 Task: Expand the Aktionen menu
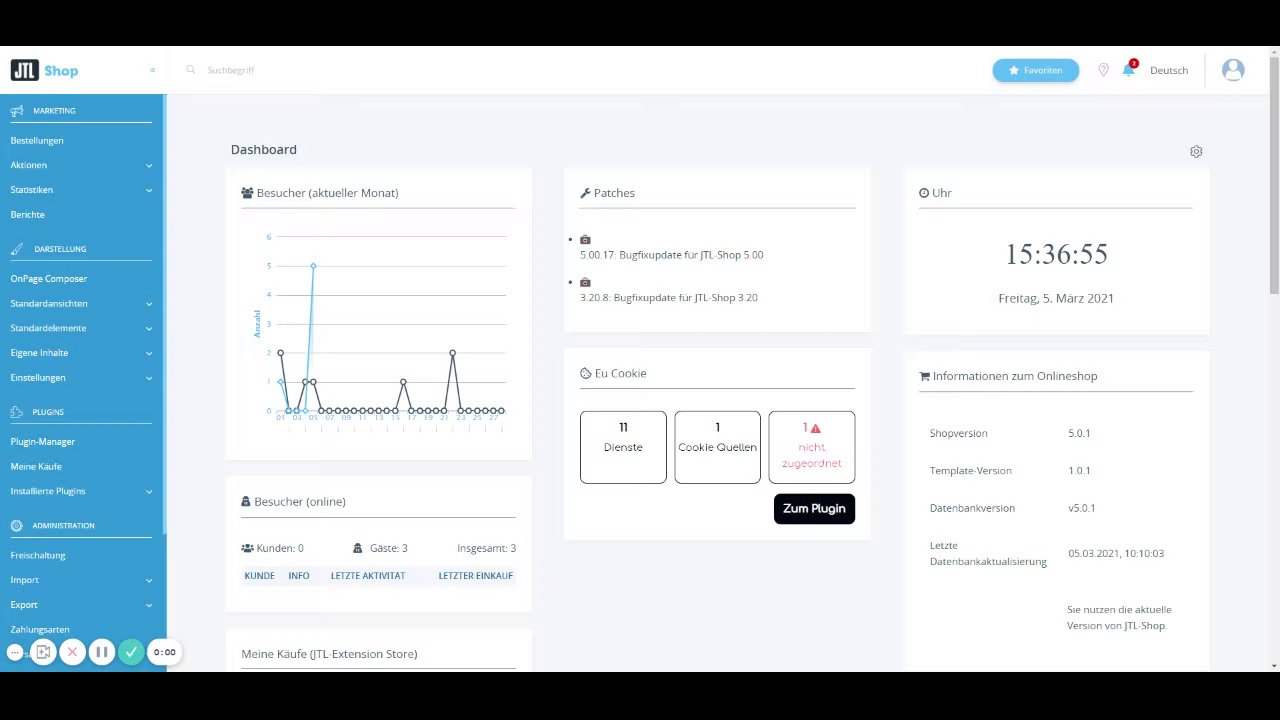(81, 165)
